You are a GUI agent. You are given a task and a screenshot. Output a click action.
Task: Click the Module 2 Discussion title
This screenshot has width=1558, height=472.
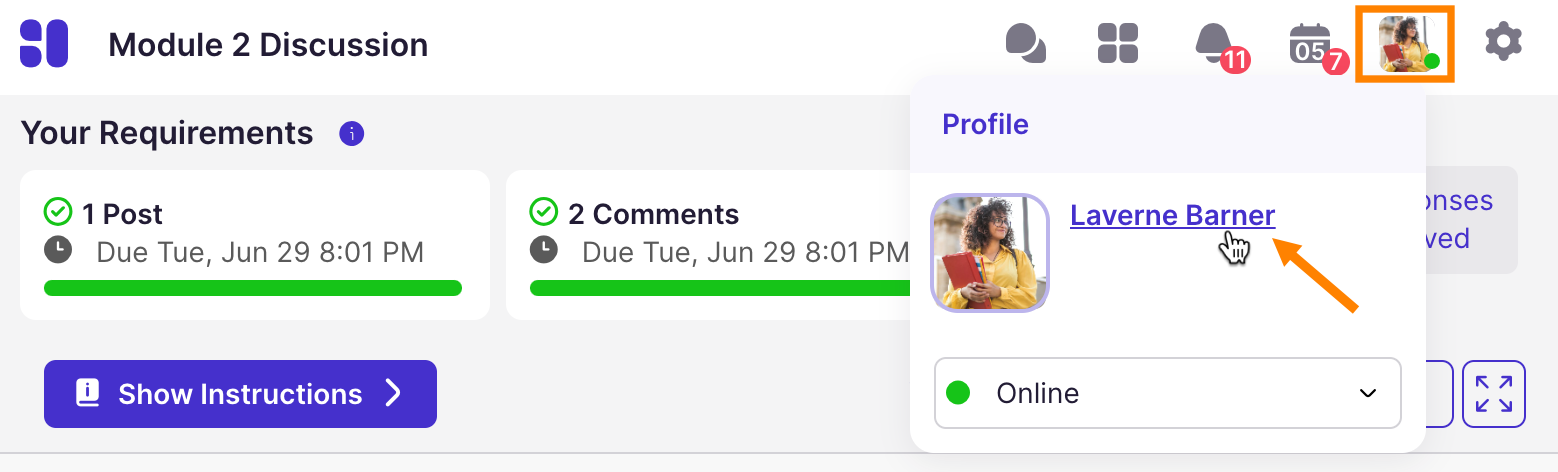(x=268, y=45)
